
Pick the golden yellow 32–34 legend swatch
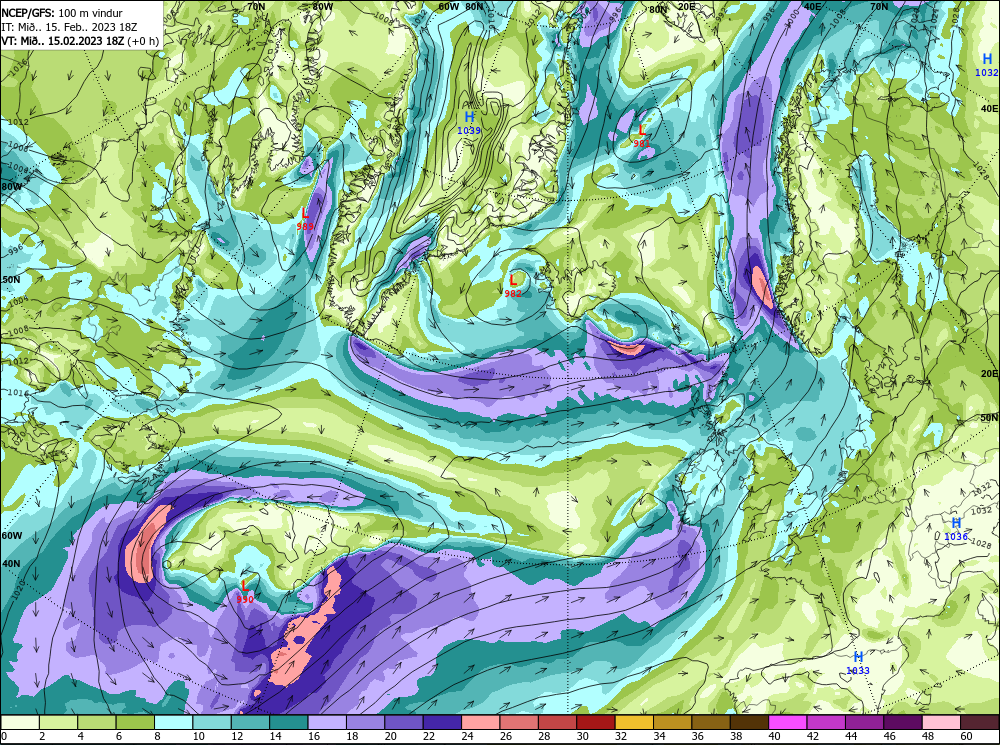click(635, 722)
